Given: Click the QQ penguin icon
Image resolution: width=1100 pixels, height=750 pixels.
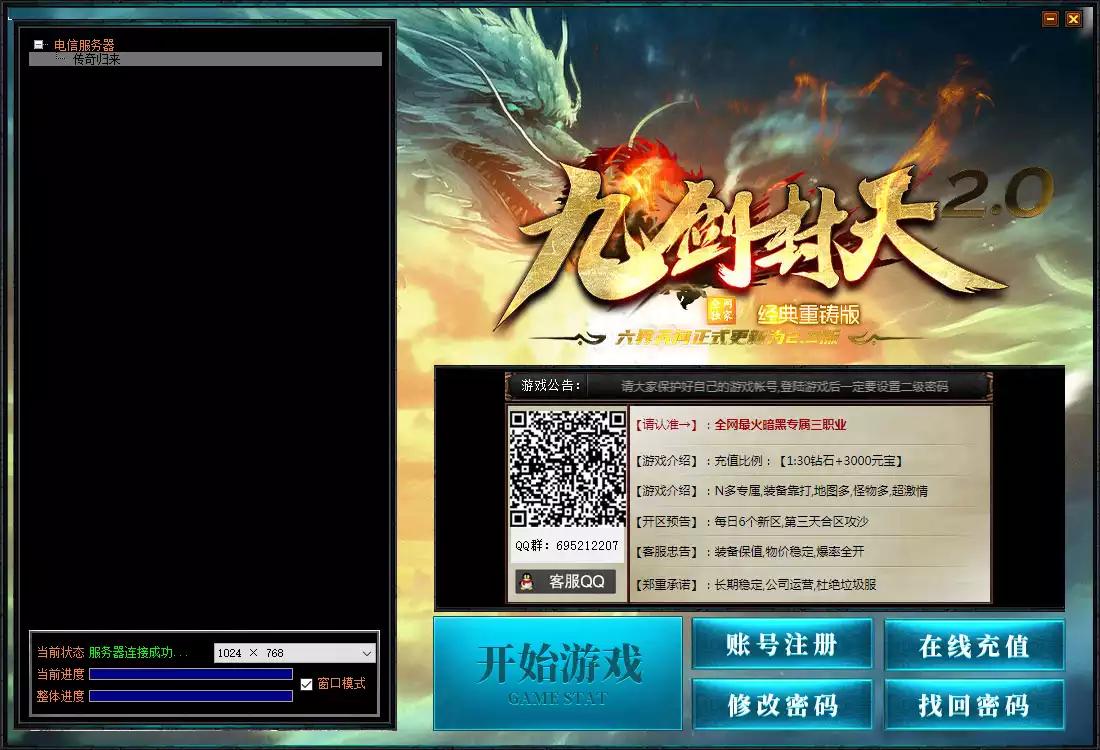Looking at the screenshot, I should [527, 582].
